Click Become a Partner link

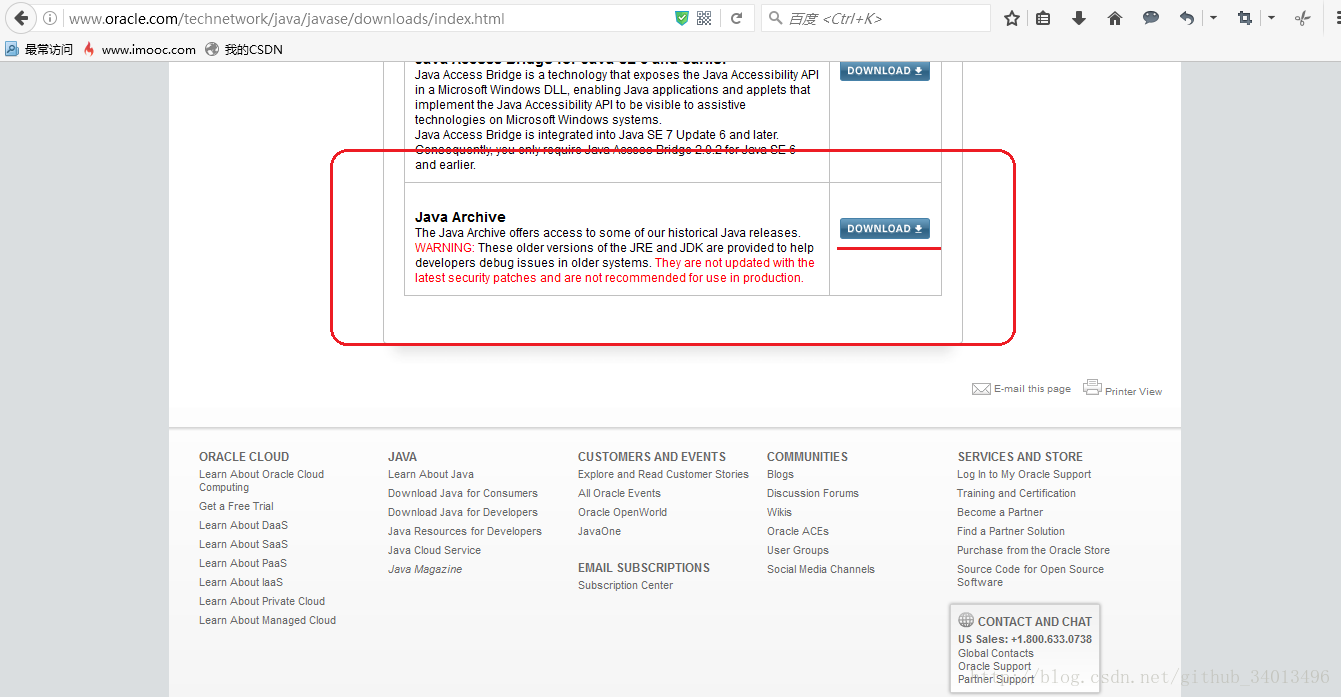[x=1000, y=513]
